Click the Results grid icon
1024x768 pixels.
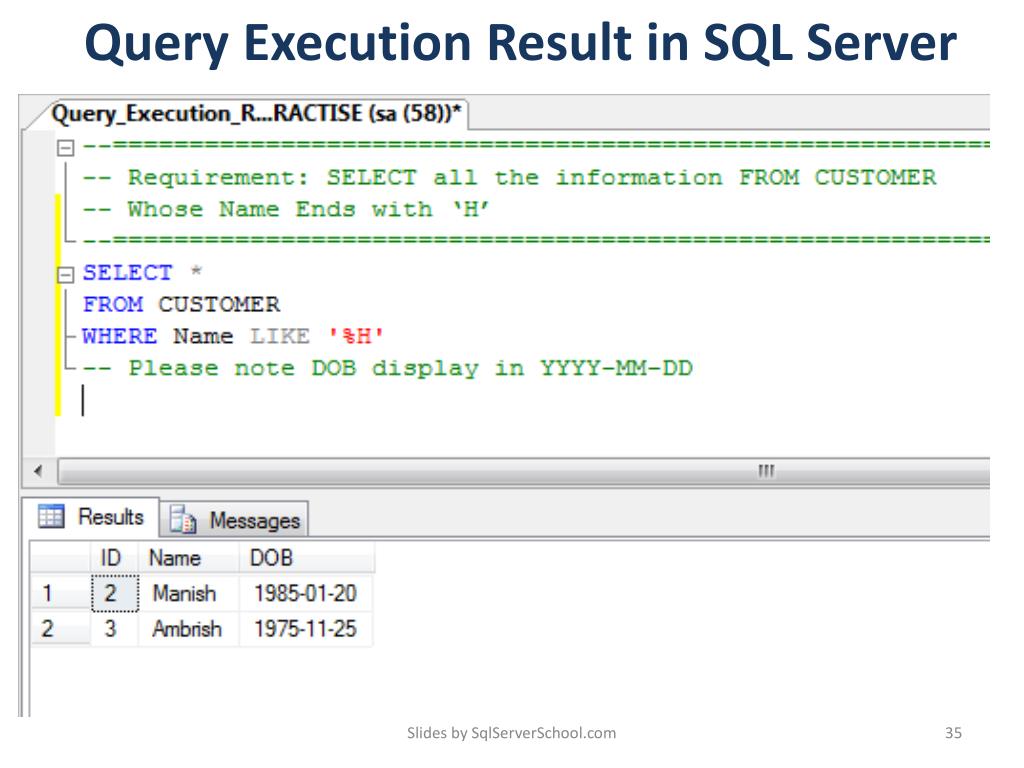tap(51, 517)
